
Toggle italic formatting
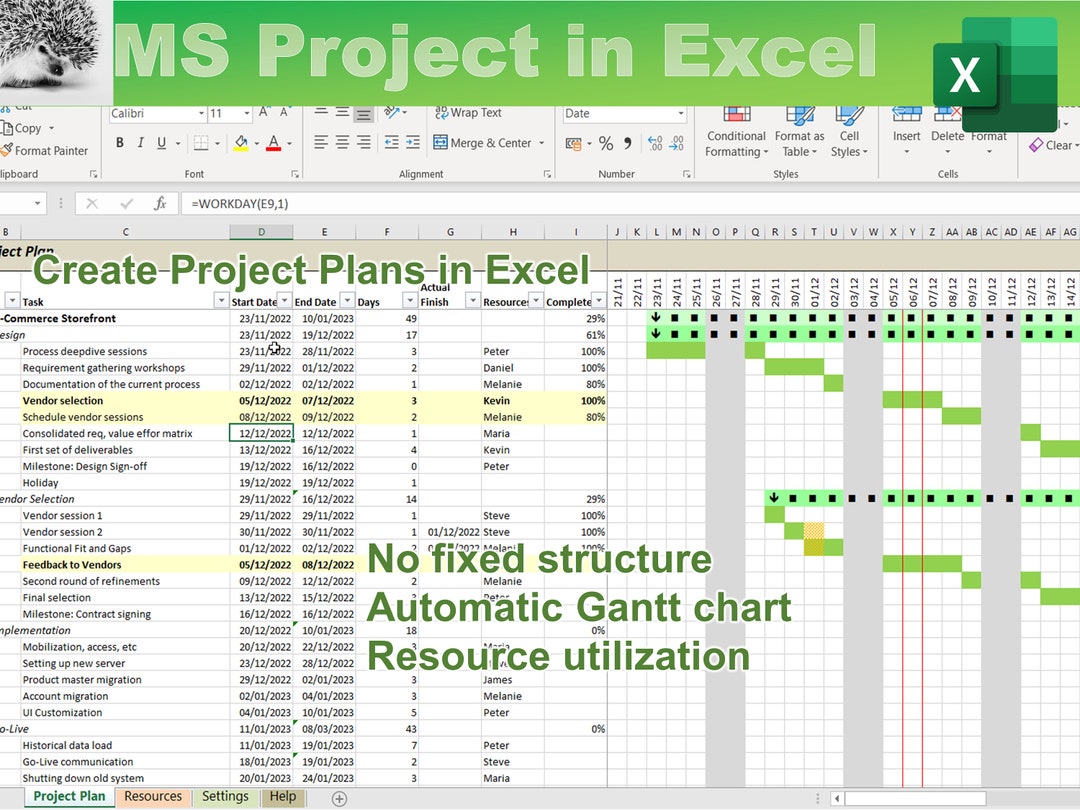(x=140, y=144)
